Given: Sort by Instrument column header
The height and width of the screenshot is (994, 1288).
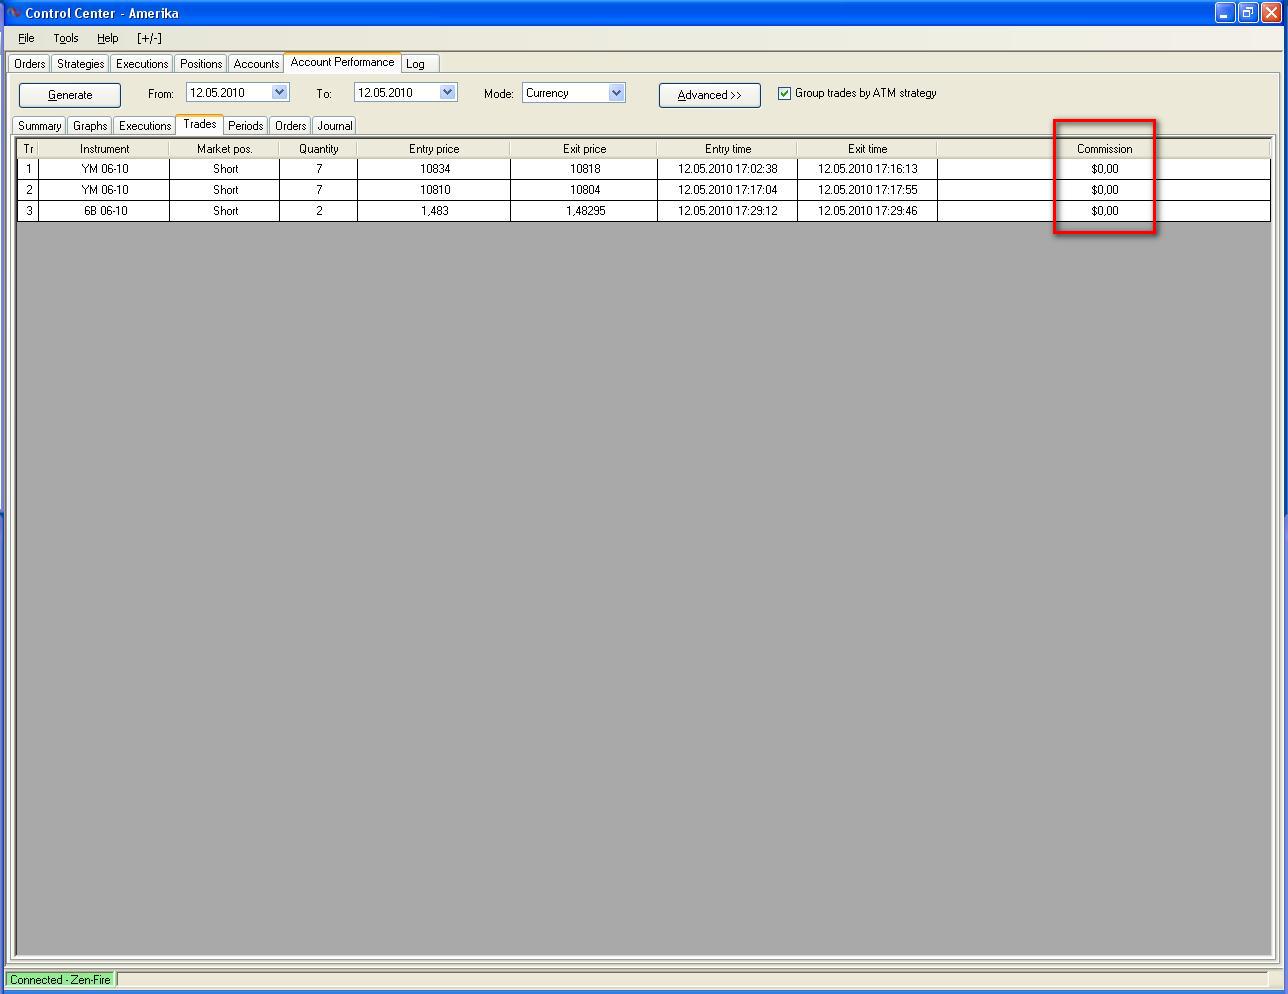Looking at the screenshot, I should [104, 149].
